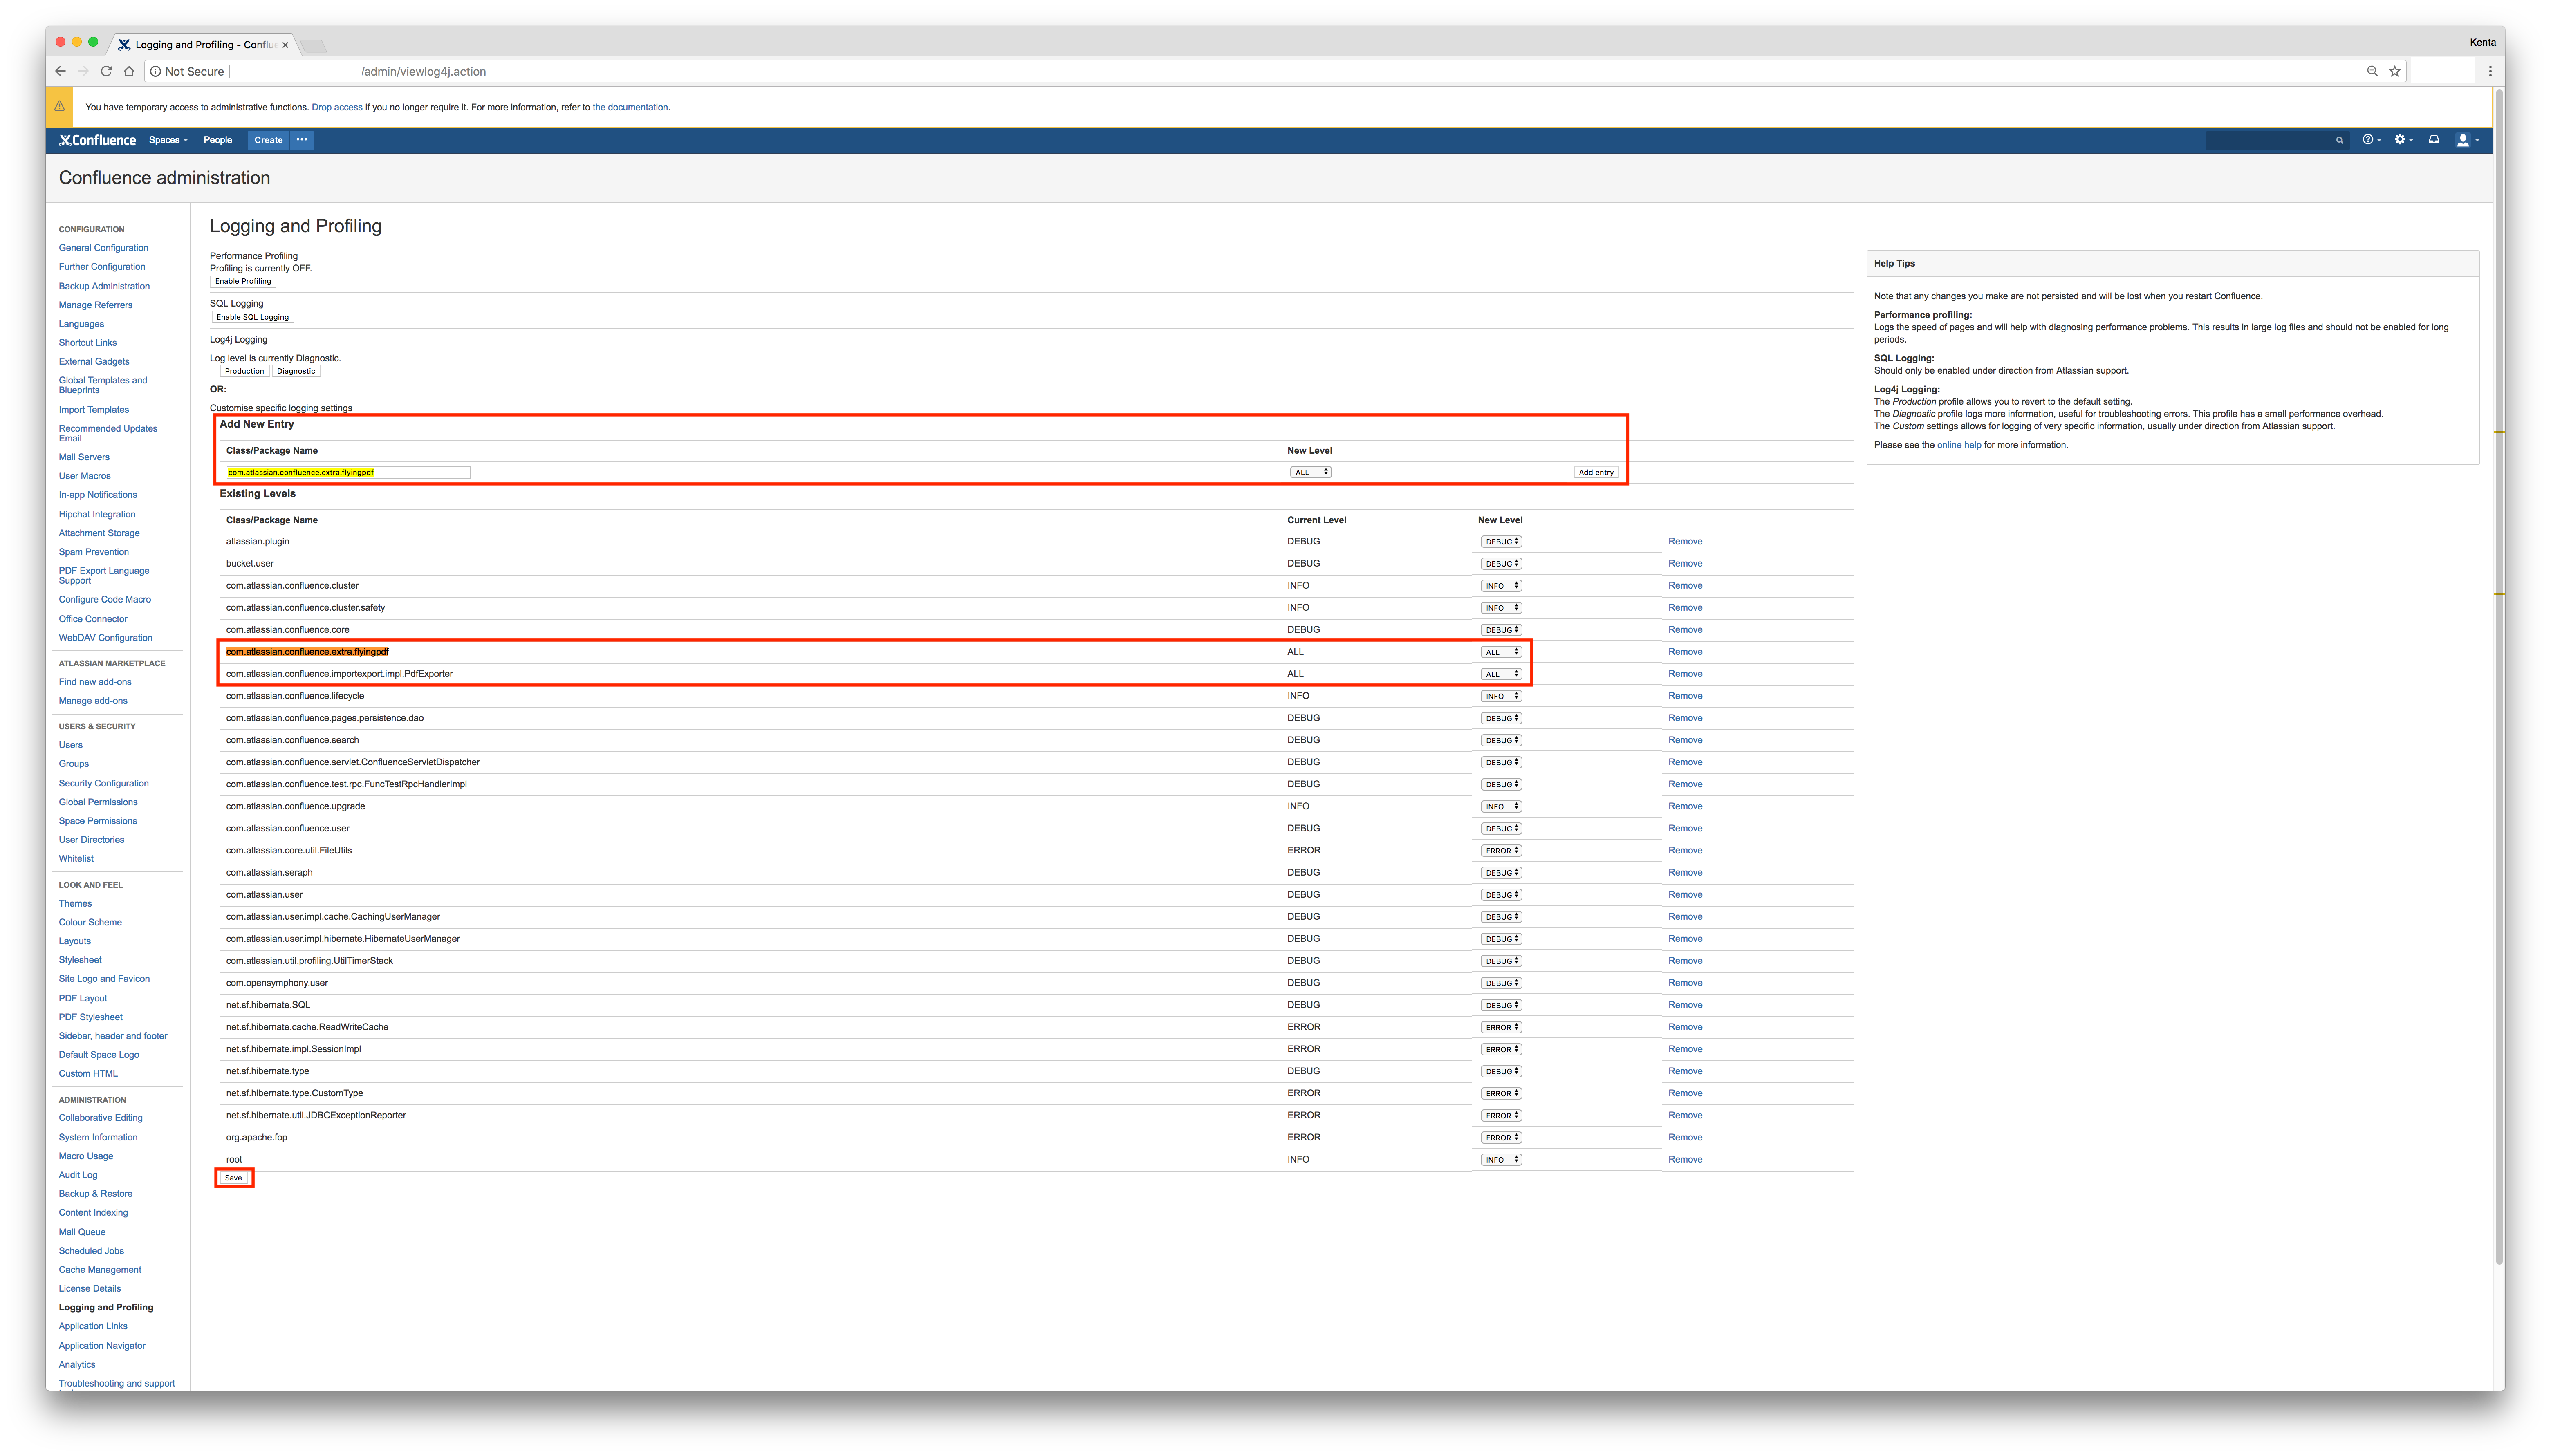Open User Directories in sidebar
The height and width of the screenshot is (1456, 2551).
91,840
